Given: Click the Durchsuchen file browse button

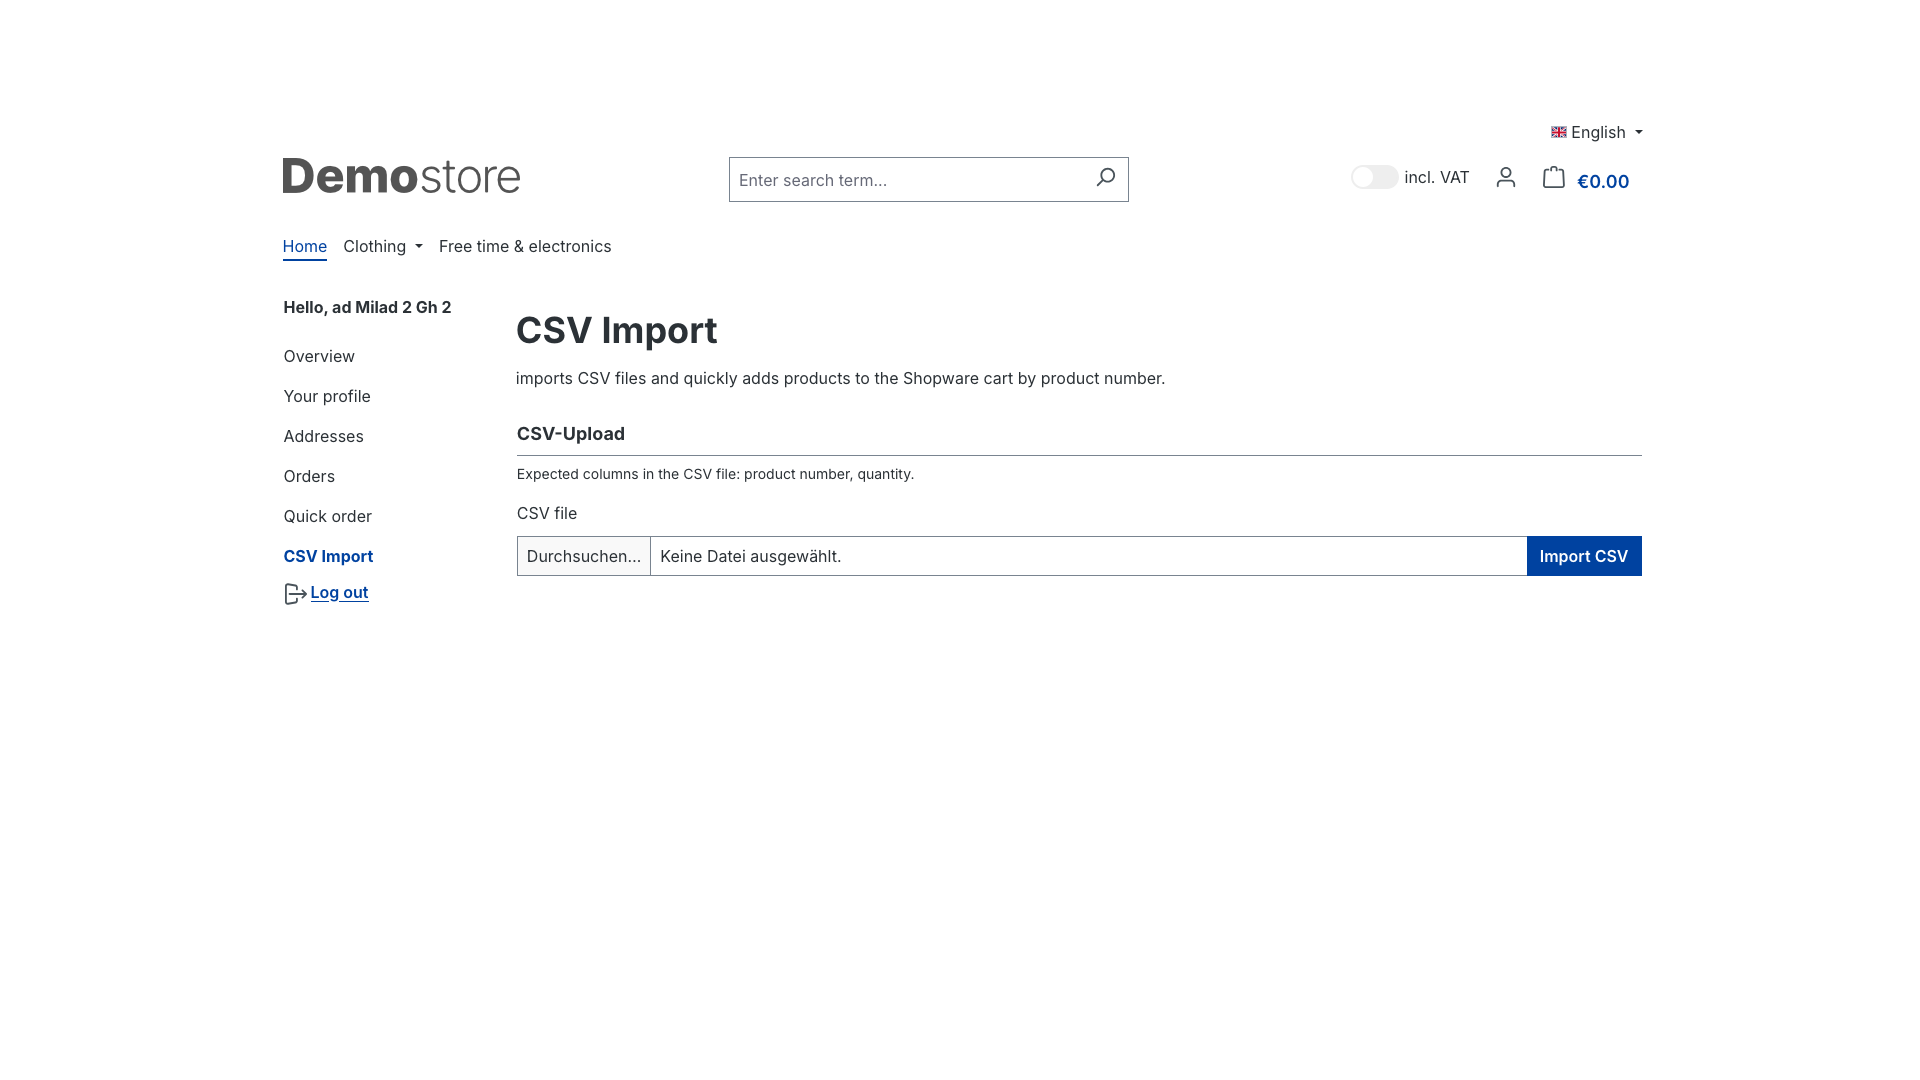Looking at the screenshot, I should [583, 556].
